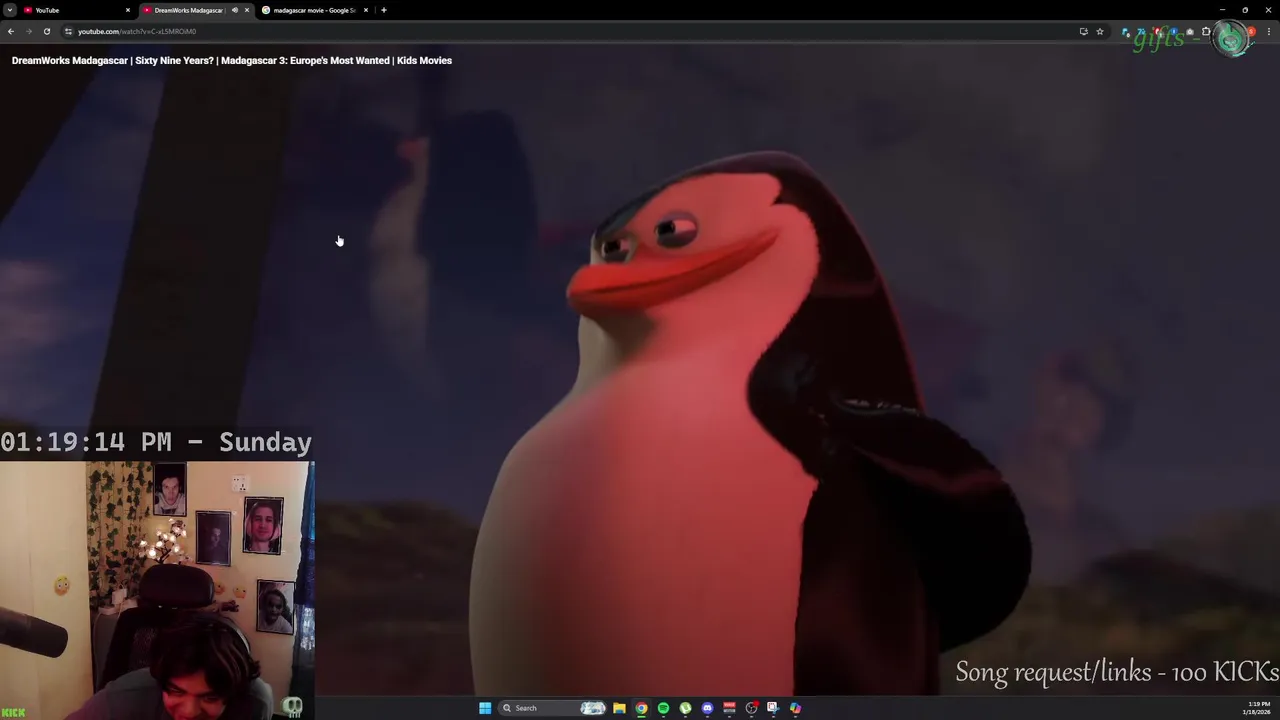
Task: Open Discord from taskbar
Action: tap(707, 708)
